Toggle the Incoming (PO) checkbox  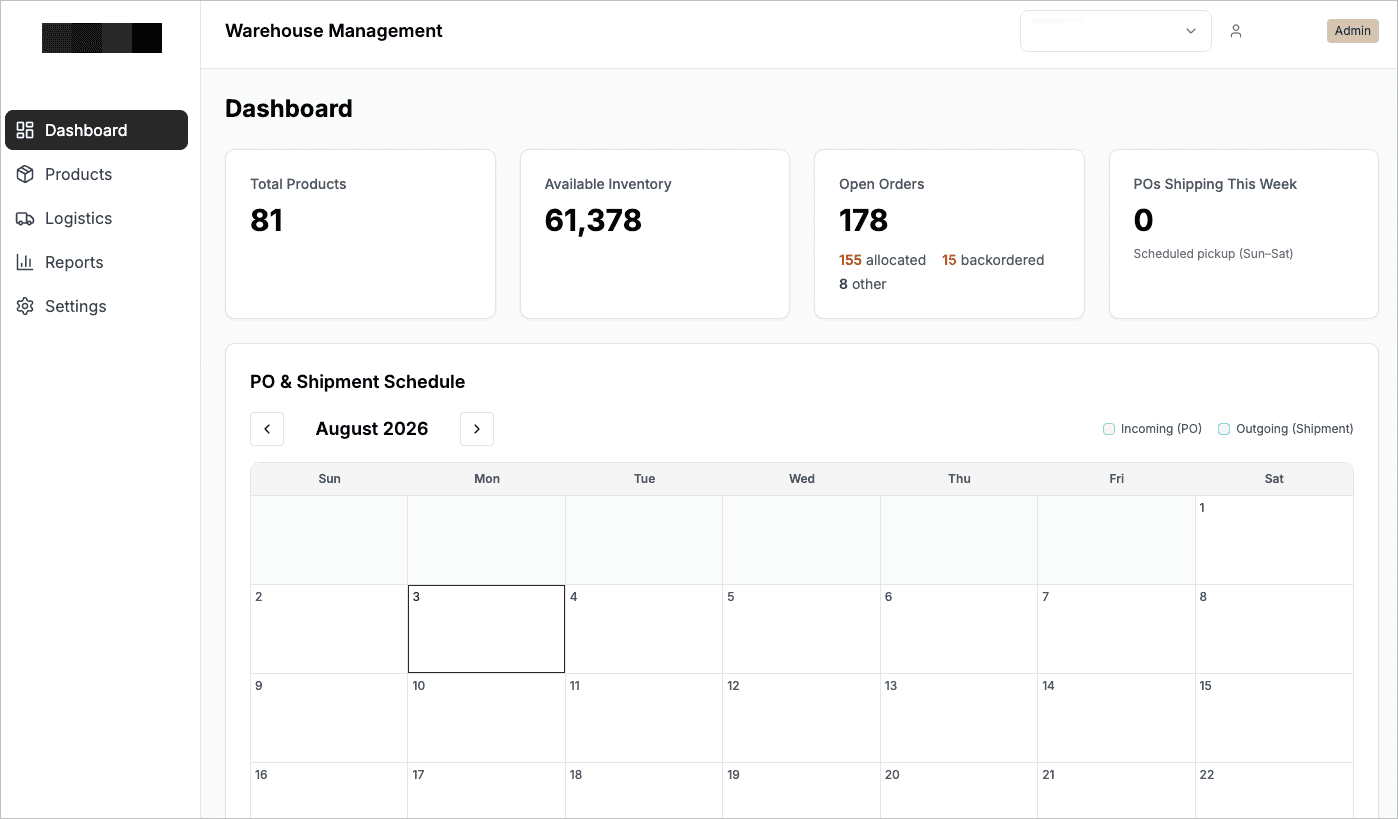pos(1109,429)
